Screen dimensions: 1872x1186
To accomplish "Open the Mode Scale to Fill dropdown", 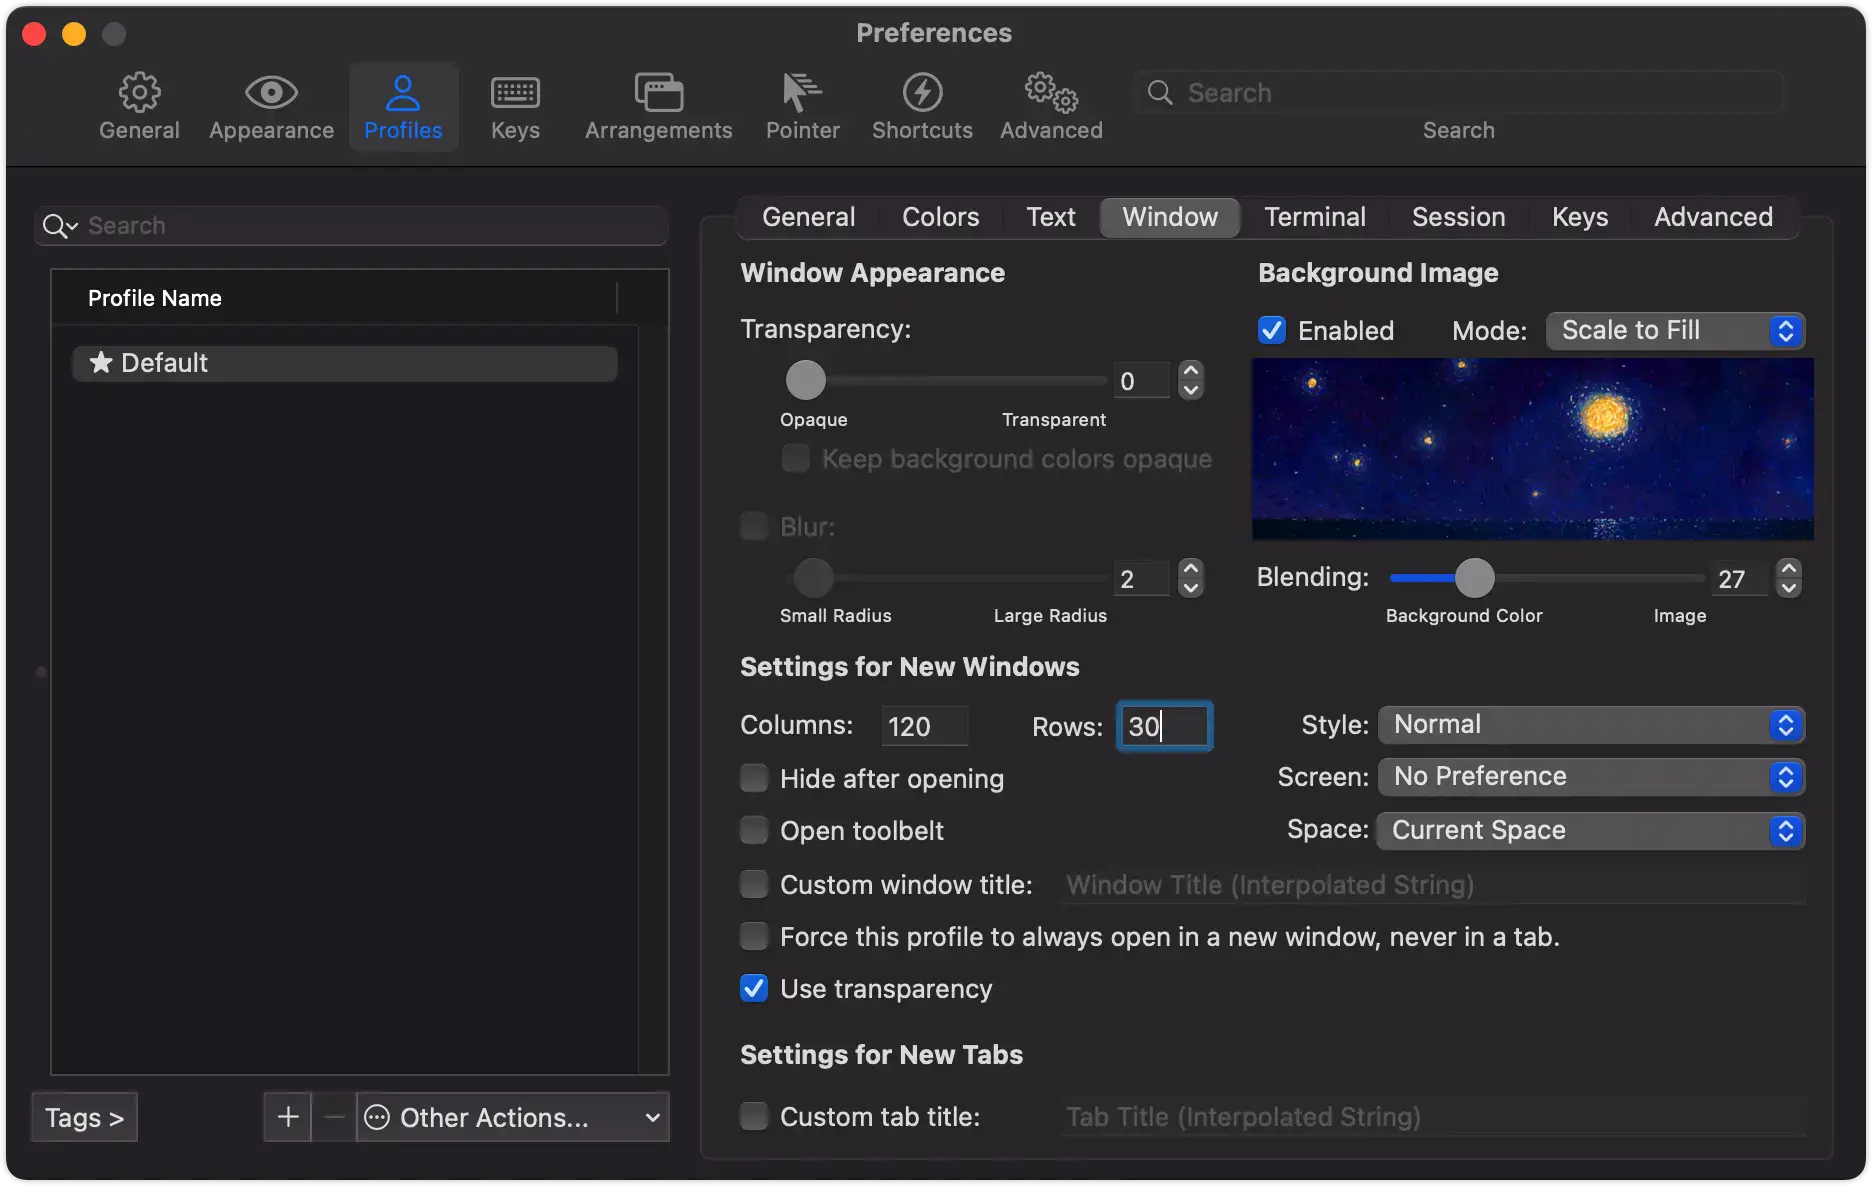I will coord(1676,330).
